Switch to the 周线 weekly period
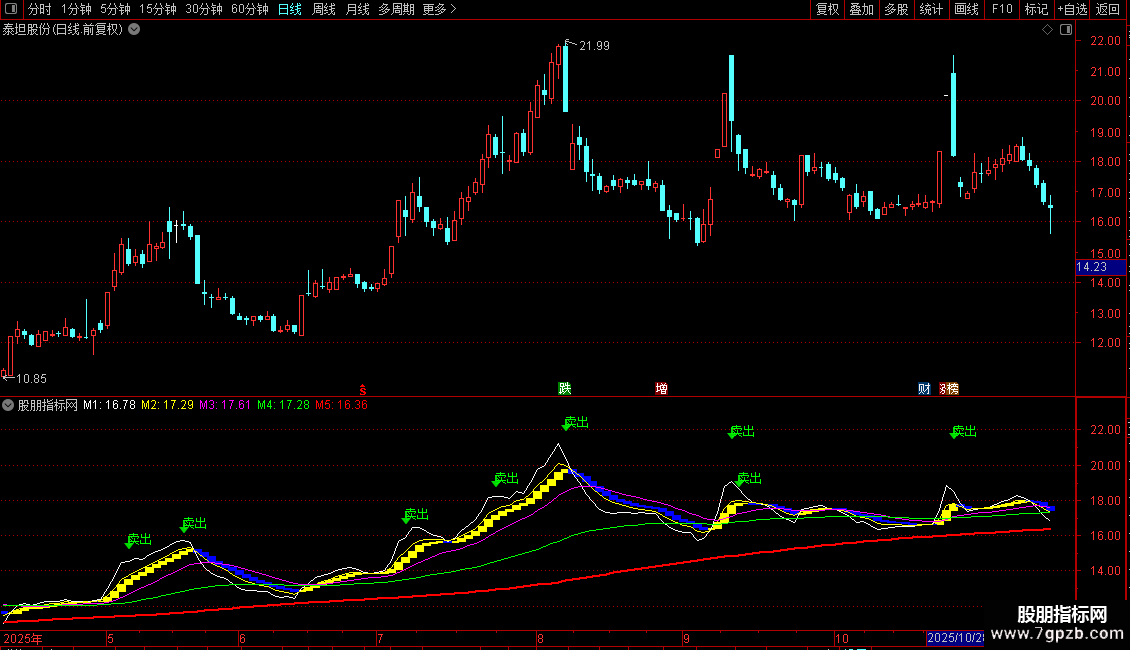The image size is (1130, 650). pos(324,9)
